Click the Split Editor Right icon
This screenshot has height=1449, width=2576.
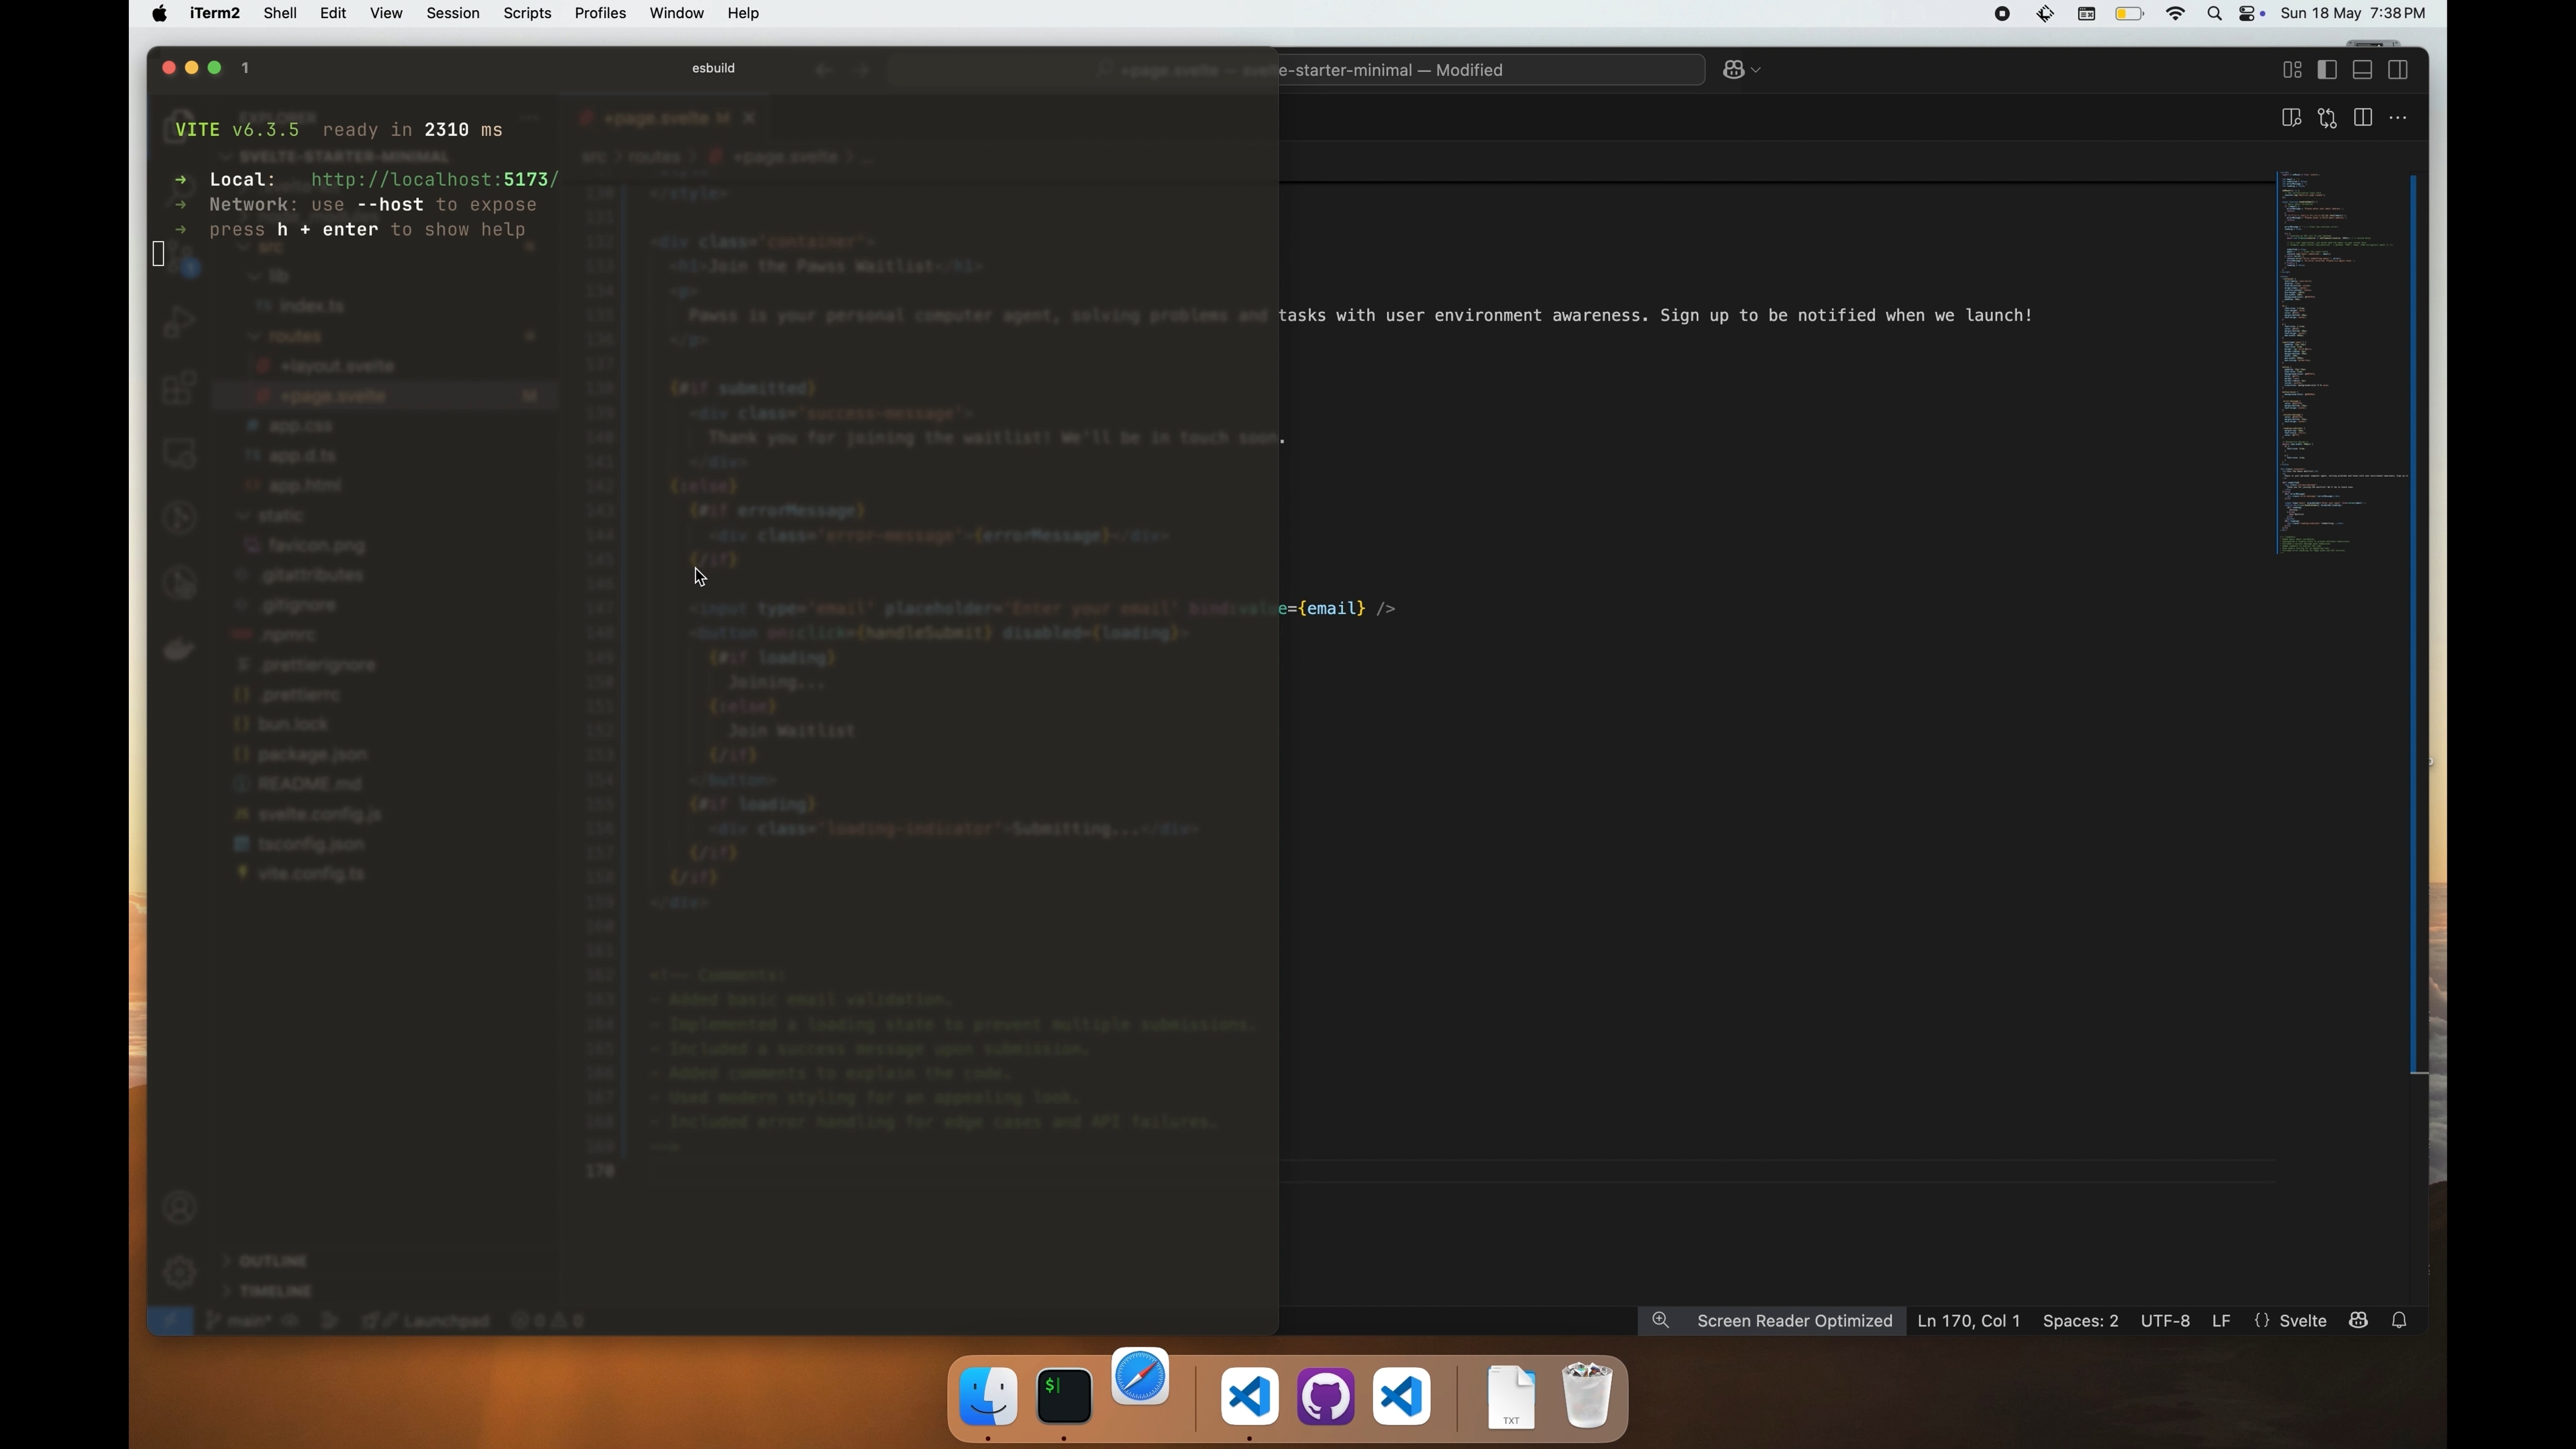(x=2363, y=118)
